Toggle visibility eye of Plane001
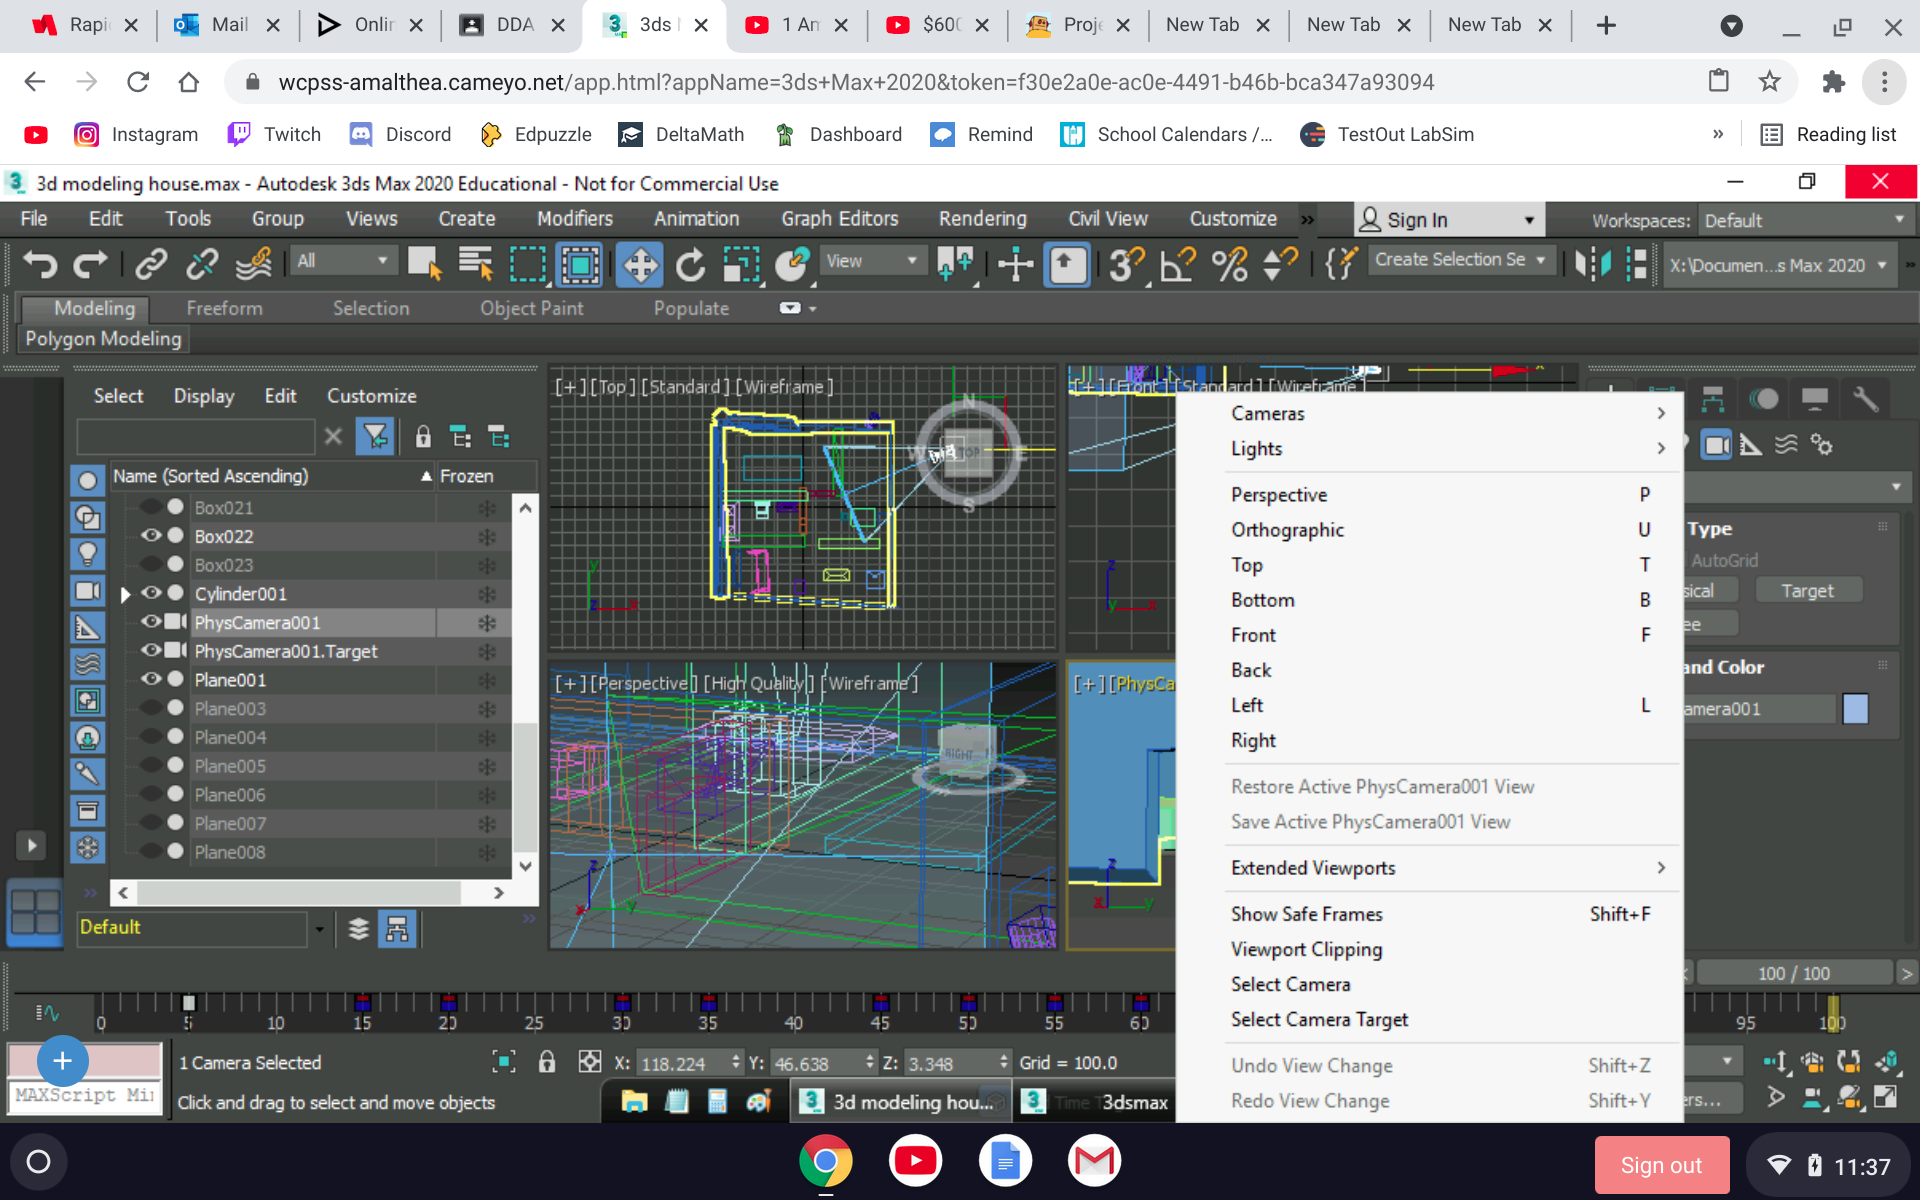 tap(151, 679)
